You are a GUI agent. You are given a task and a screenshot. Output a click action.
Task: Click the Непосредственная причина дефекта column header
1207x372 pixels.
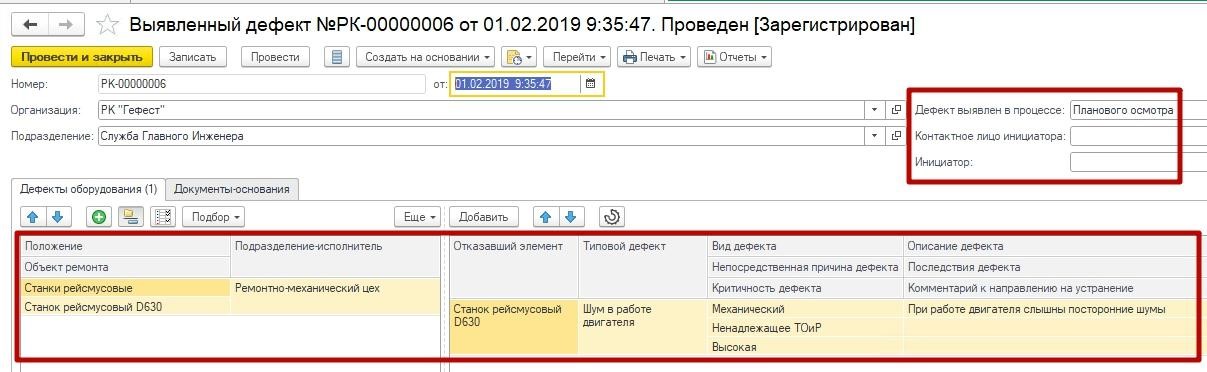tap(805, 267)
